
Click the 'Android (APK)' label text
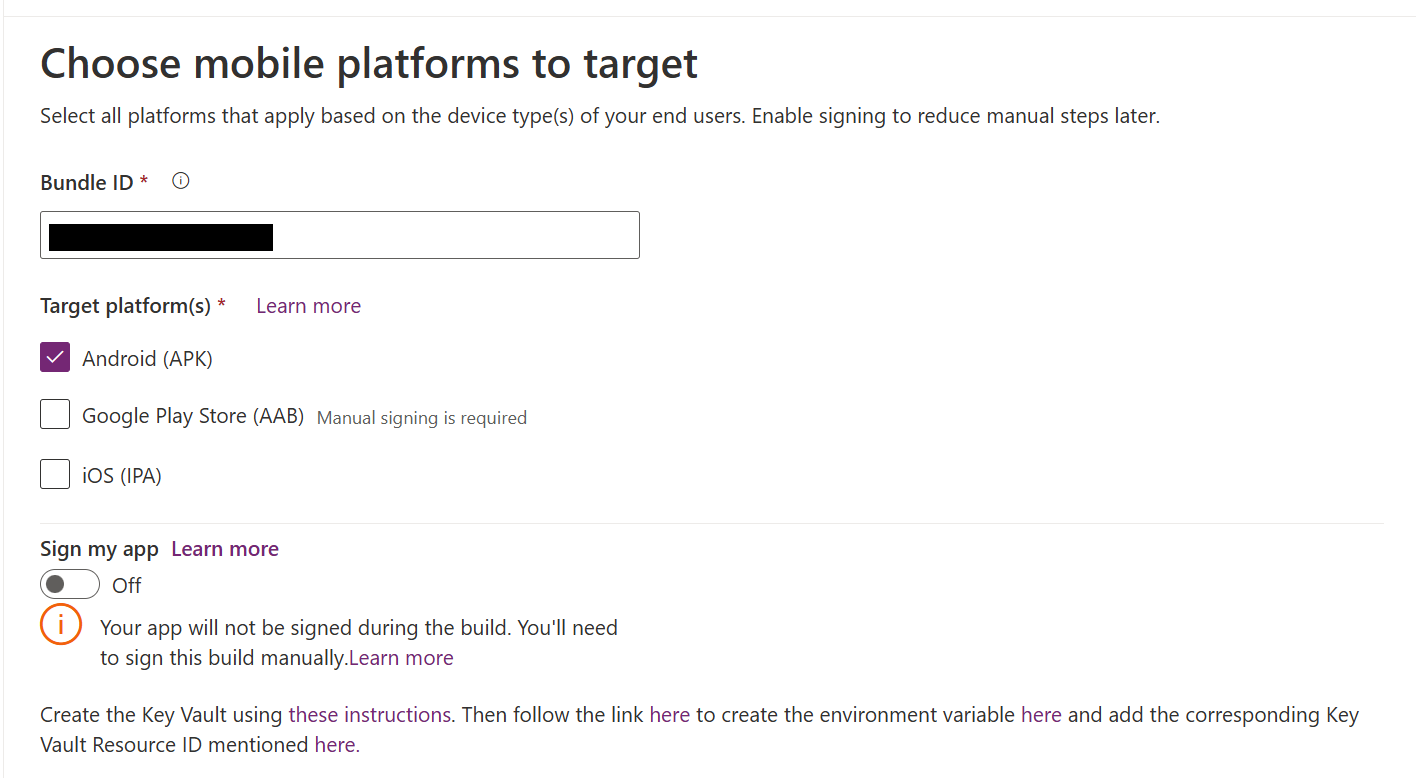coord(148,358)
